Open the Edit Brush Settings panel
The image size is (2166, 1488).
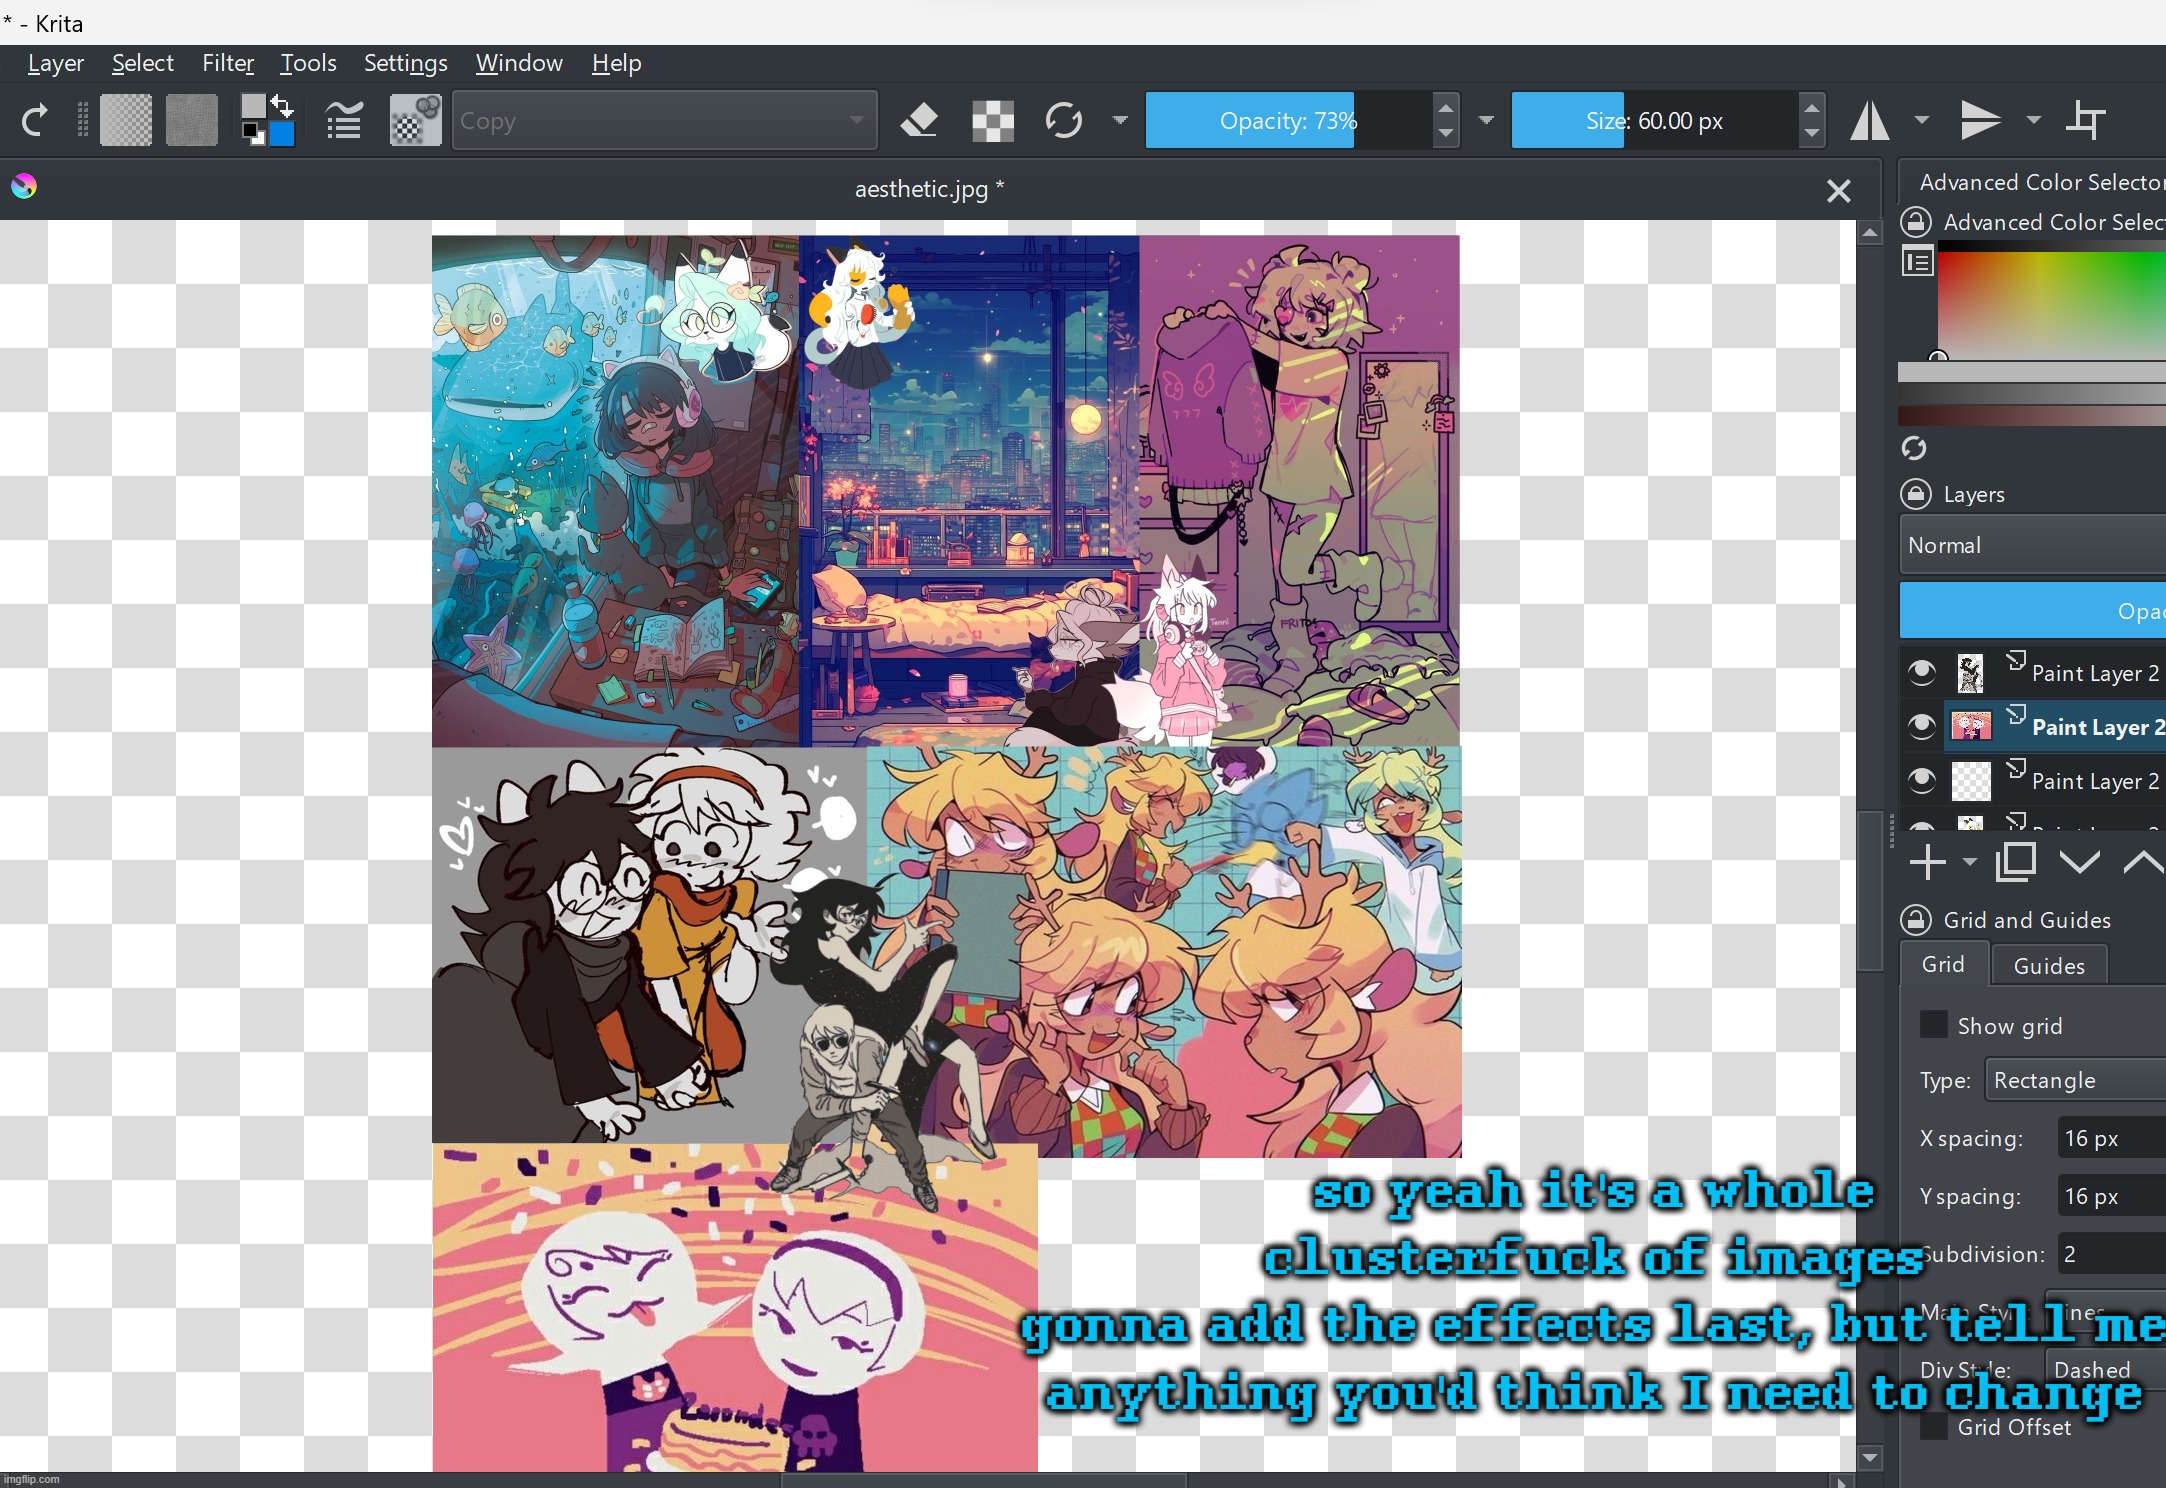(343, 120)
